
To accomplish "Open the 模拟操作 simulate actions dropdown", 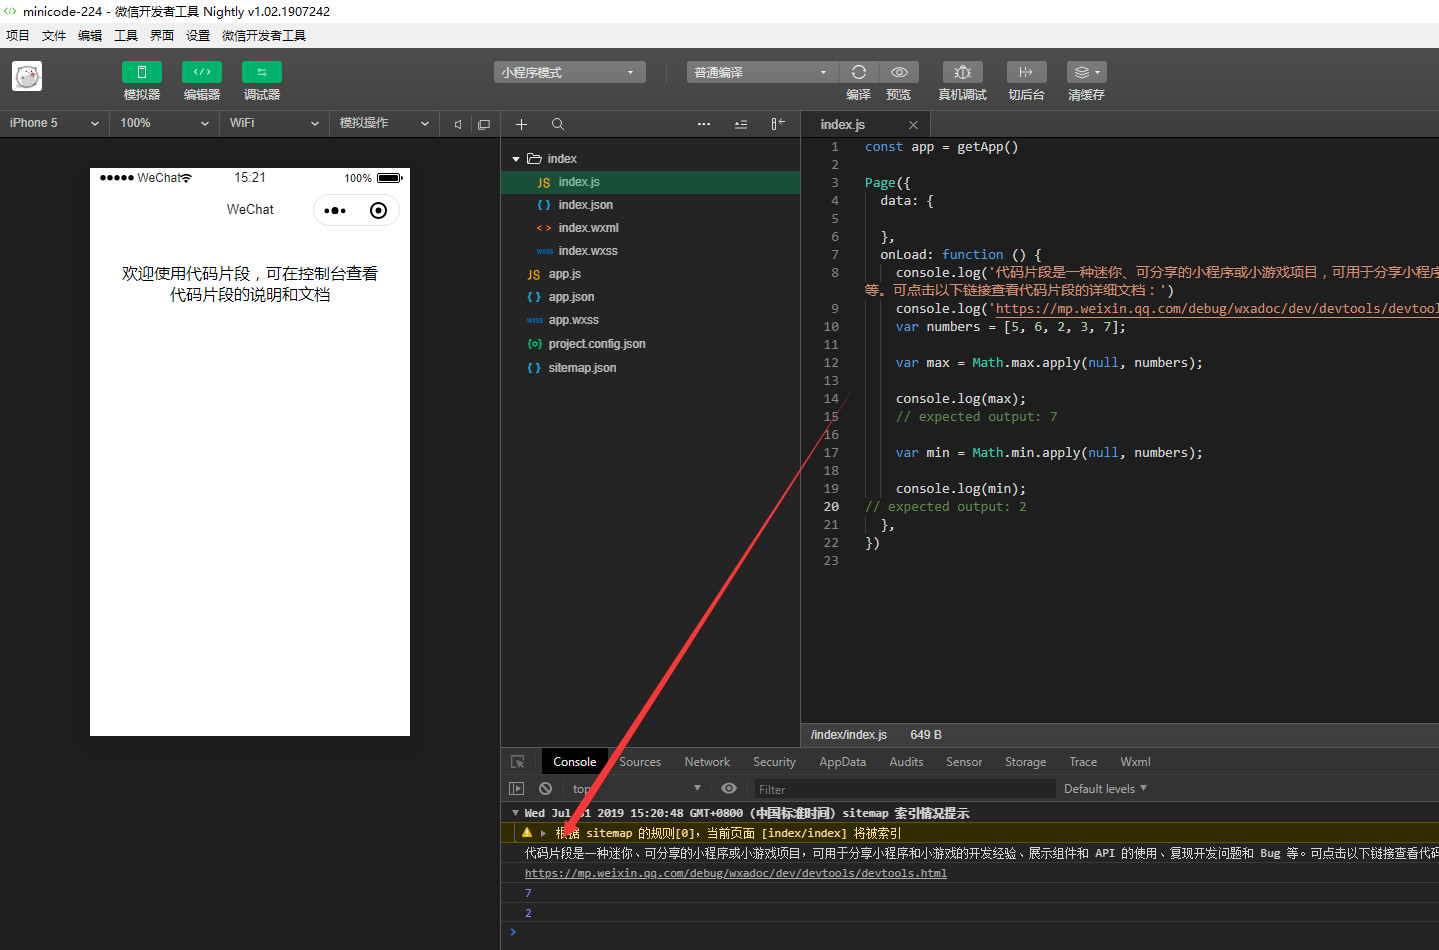I will 384,123.
